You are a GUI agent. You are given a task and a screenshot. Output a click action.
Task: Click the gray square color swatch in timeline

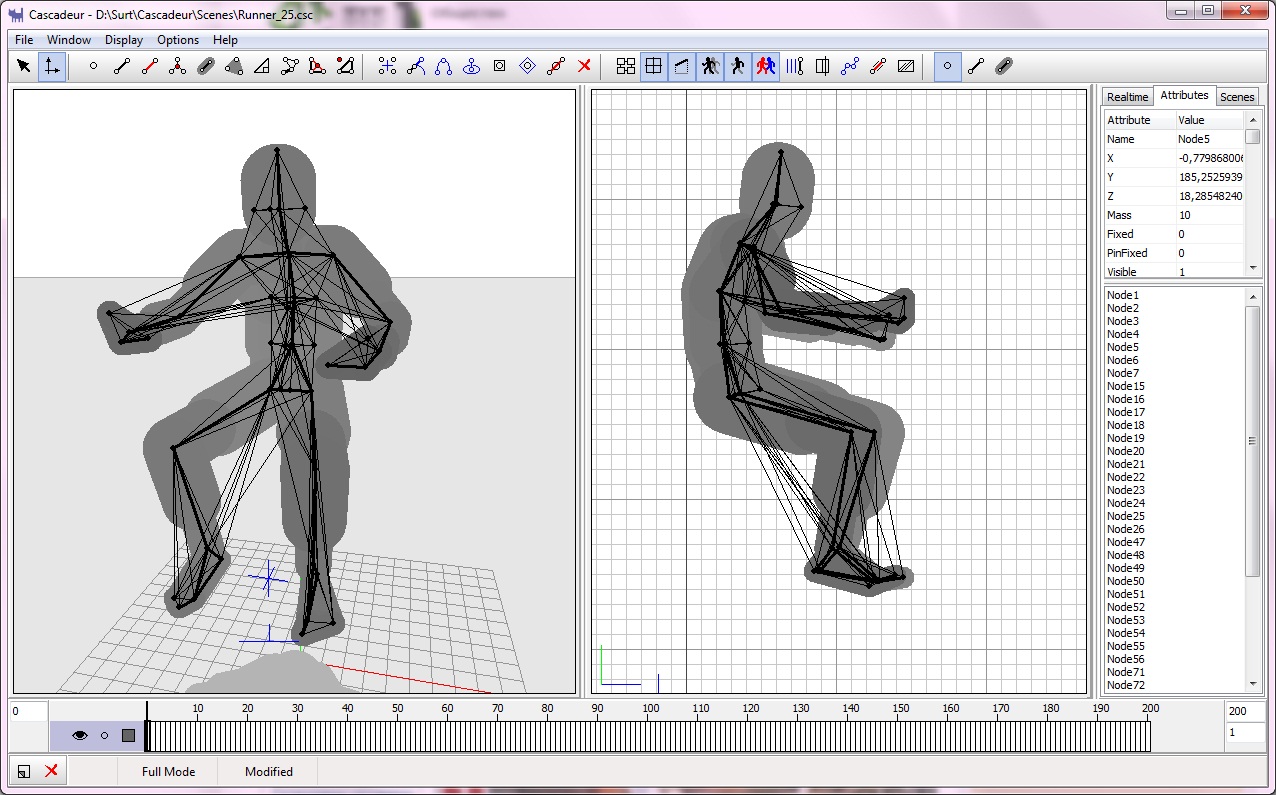(128, 736)
